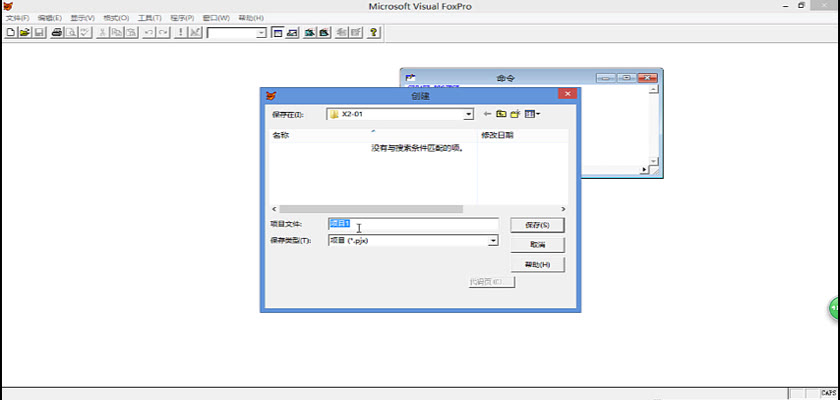Expand the 保存在 folder dropdown showing X2-01
Screen dimensions: 840x400
pos(468,114)
